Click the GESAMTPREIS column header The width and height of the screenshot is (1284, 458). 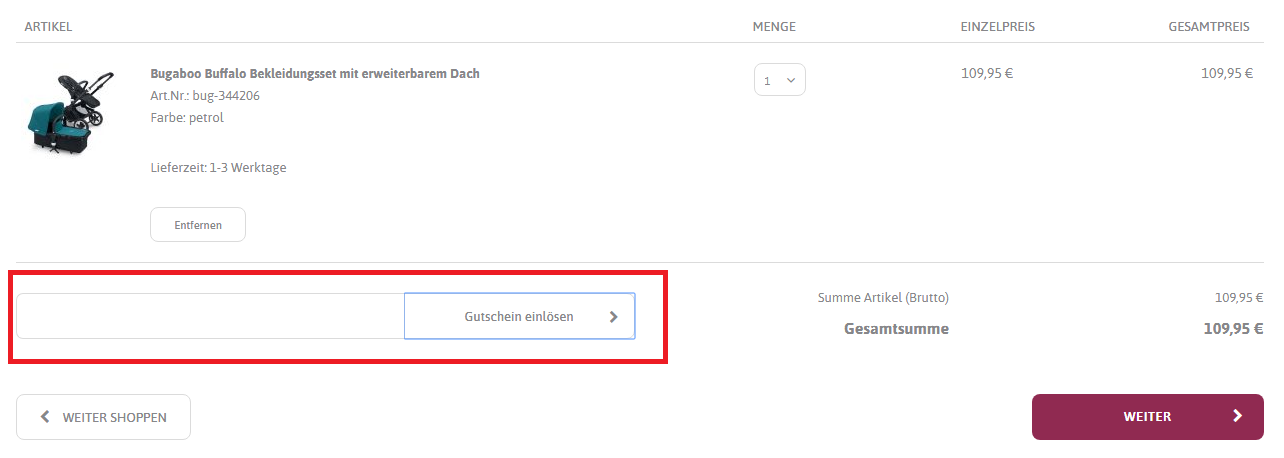1208,27
